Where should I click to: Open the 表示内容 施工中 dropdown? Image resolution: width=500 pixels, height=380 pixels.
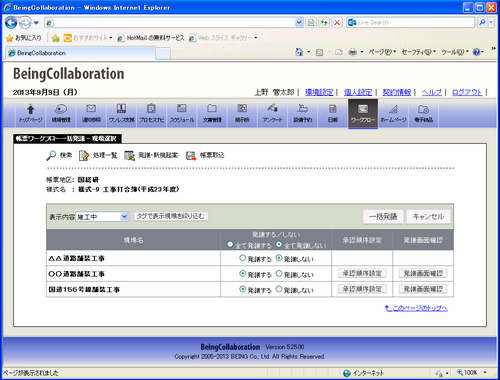click(102, 217)
